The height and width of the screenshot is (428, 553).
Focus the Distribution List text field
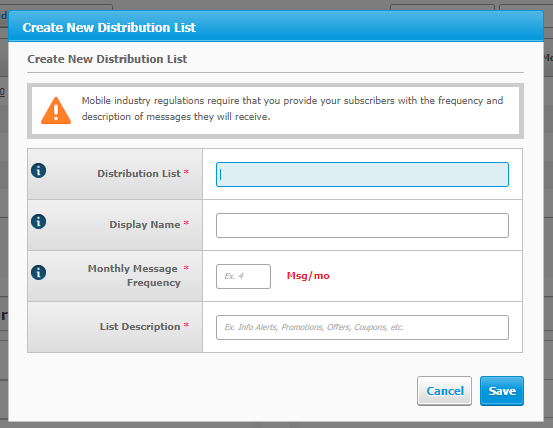pyautogui.click(x=362, y=175)
